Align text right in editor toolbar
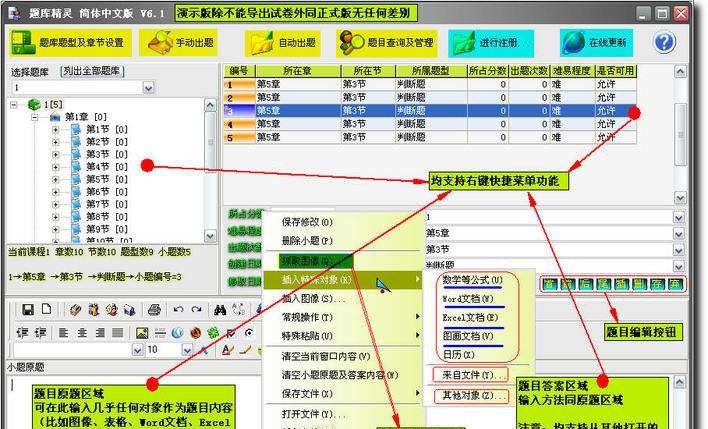This screenshot has width=708, height=429. click(x=100, y=333)
